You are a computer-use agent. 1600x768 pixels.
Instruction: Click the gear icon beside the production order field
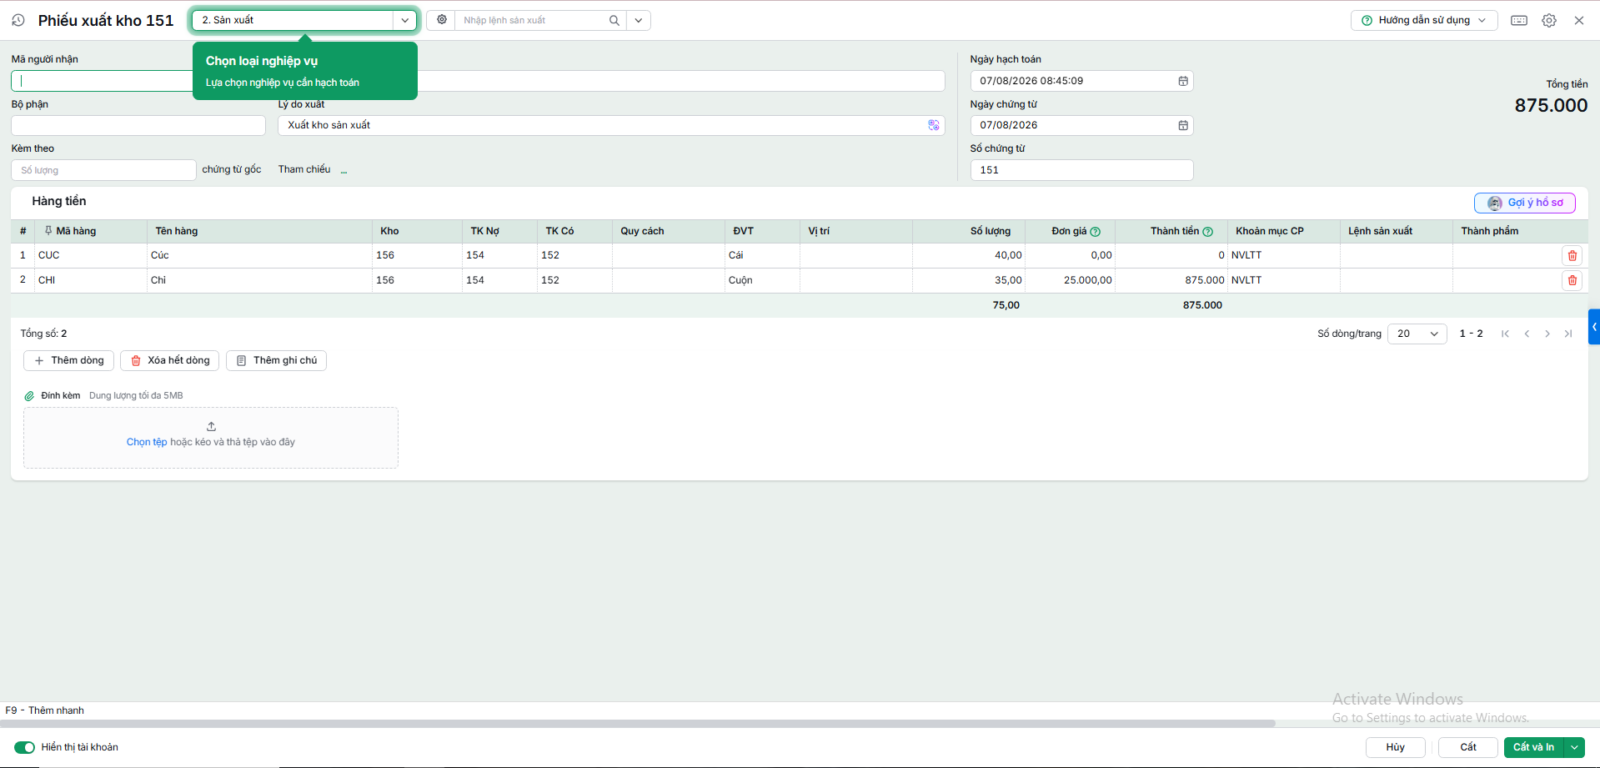pos(442,20)
